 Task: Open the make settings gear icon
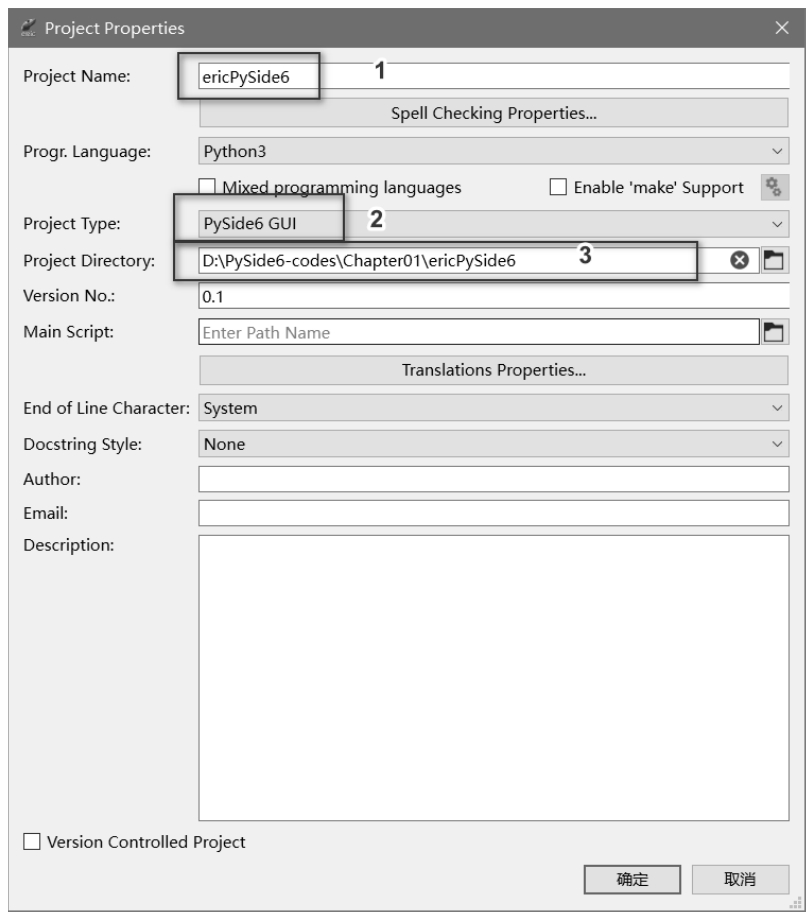[774, 187]
